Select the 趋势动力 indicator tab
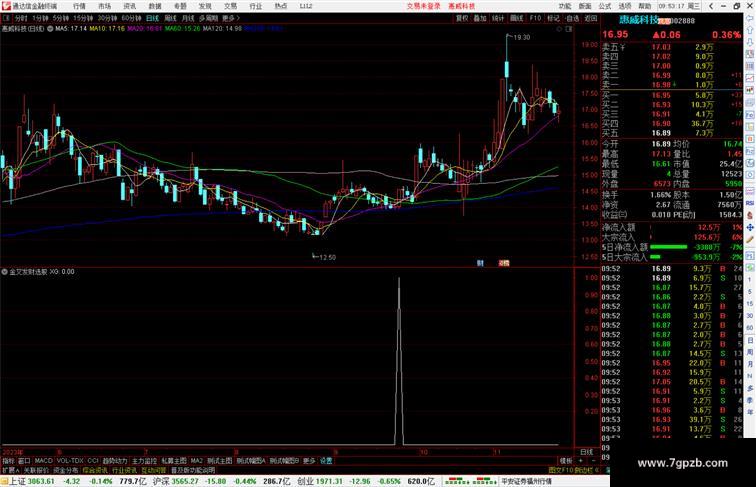This screenshot has height=487, width=756. [115, 461]
